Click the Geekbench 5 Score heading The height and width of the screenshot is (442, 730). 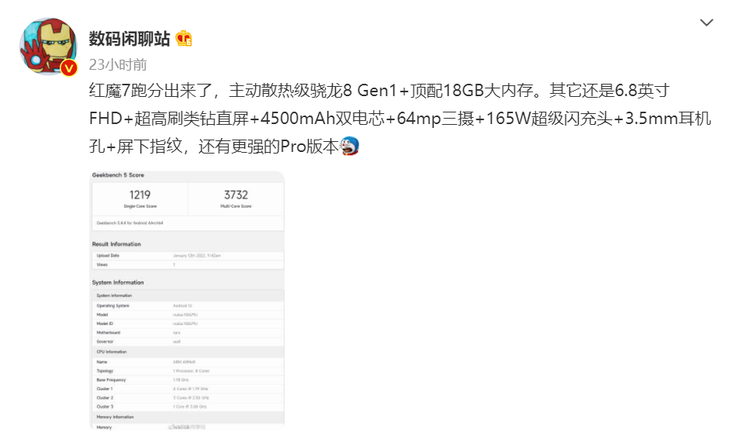tap(118, 175)
